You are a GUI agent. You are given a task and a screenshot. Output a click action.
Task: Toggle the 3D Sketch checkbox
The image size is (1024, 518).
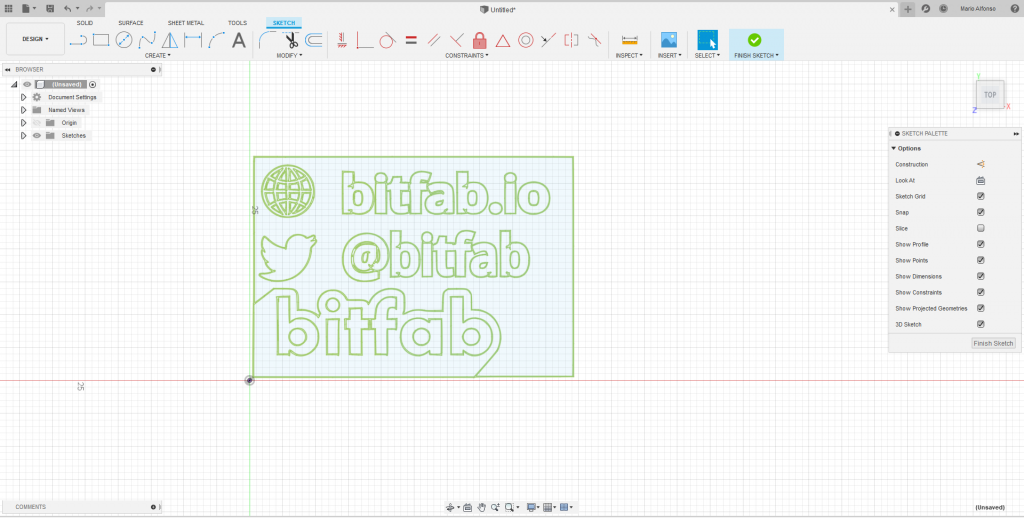click(980, 325)
